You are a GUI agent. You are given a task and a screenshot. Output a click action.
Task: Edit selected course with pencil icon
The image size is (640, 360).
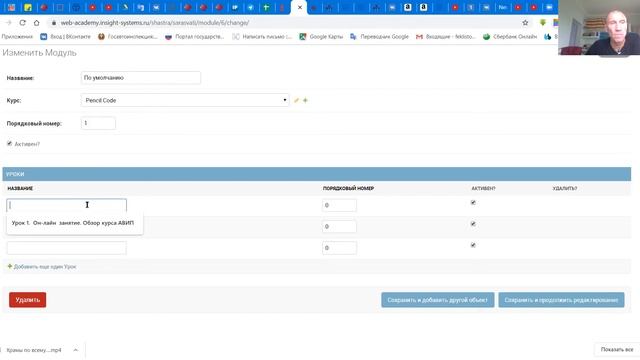click(x=296, y=100)
